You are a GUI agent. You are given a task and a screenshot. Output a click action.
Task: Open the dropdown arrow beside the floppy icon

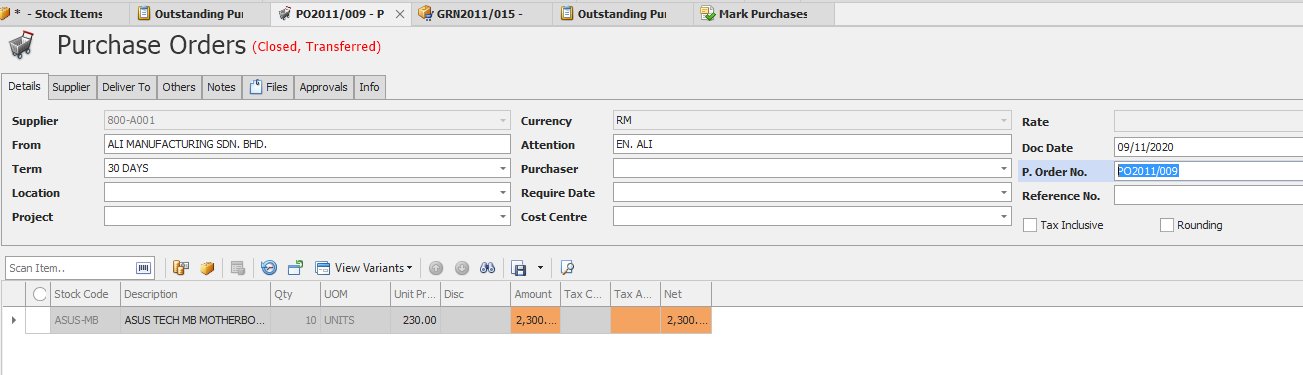(x=540, y=268)
